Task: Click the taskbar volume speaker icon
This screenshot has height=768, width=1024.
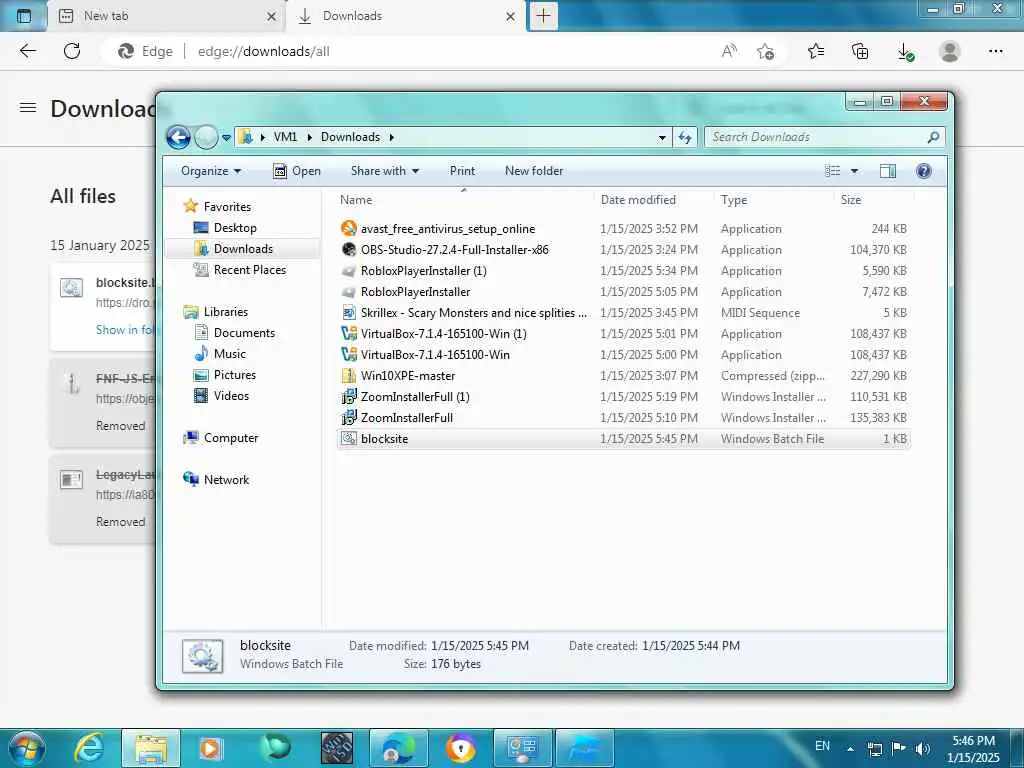Action: coord(923,748)
